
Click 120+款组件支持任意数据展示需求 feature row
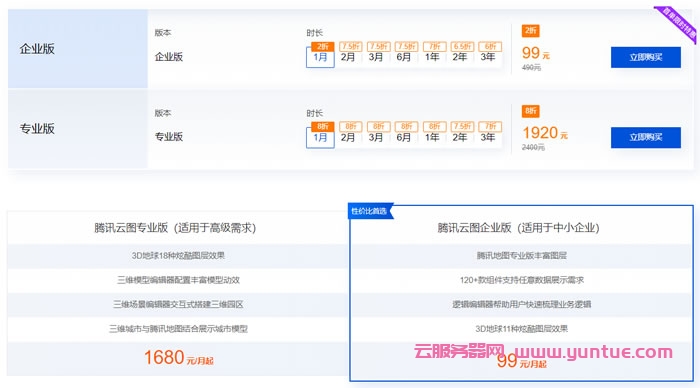click(x=521, y=280)
